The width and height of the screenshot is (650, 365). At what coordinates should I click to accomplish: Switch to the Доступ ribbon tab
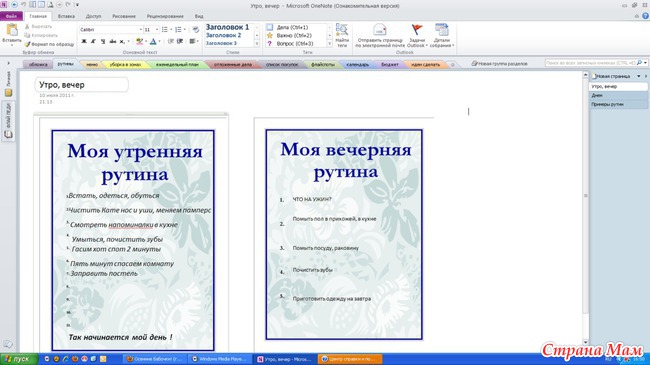93,16
